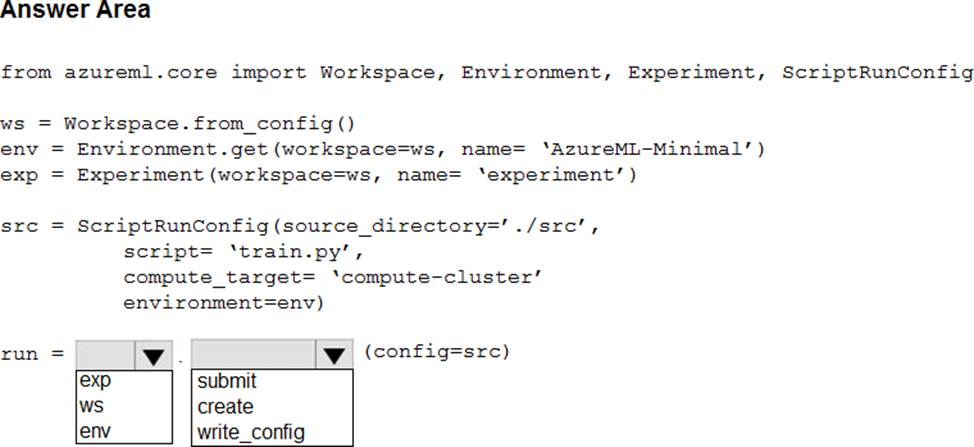This screenshot has height=447, width=974.
Task: Click the 'Workspace.from_config()' code line
Action: (178, 124)
